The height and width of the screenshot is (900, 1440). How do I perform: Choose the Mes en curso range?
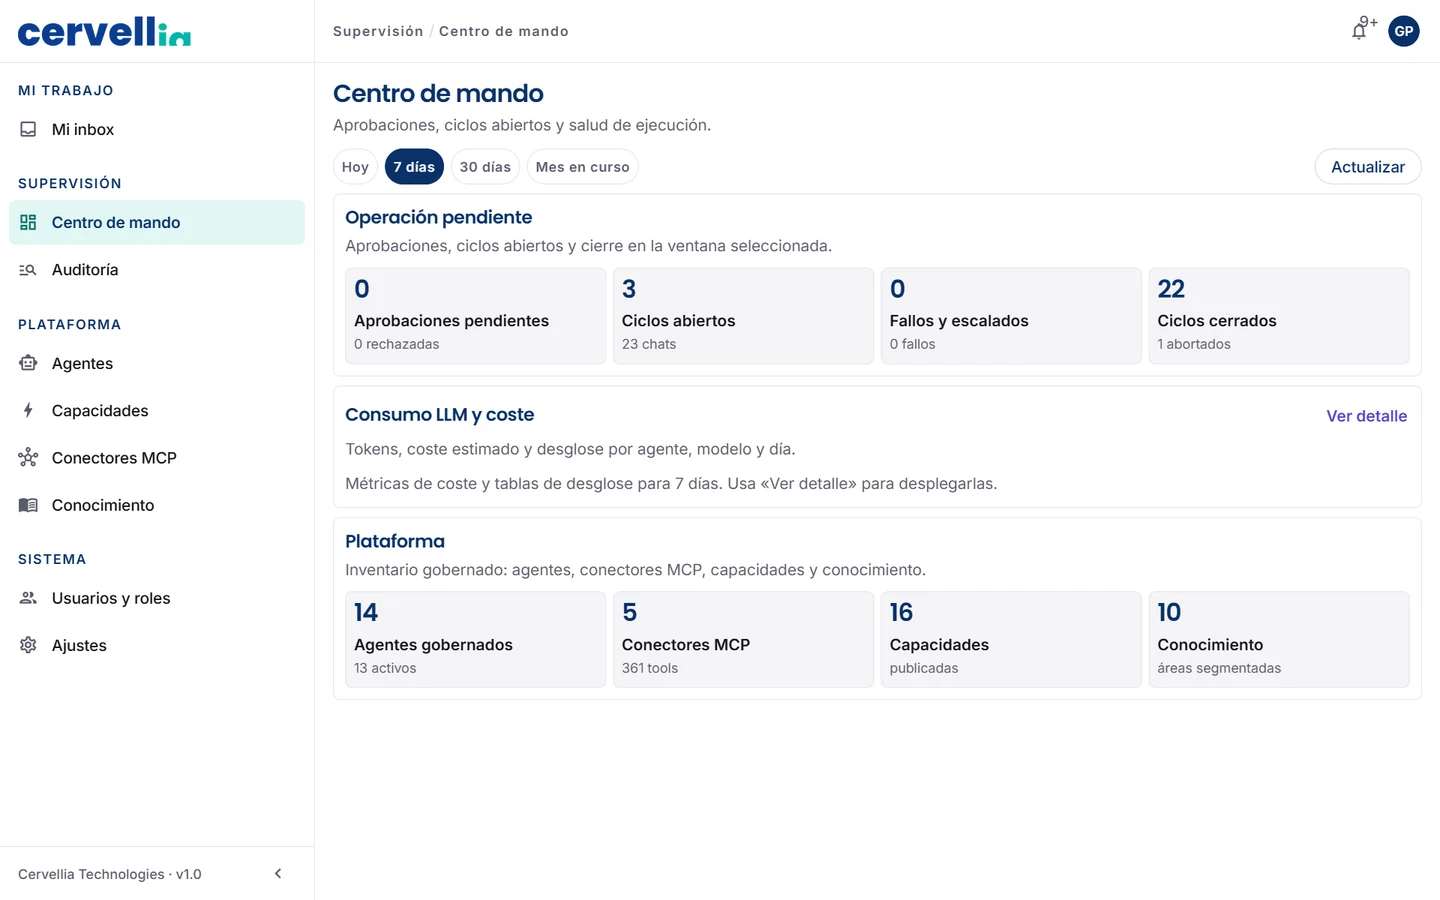tap(582, 167)
